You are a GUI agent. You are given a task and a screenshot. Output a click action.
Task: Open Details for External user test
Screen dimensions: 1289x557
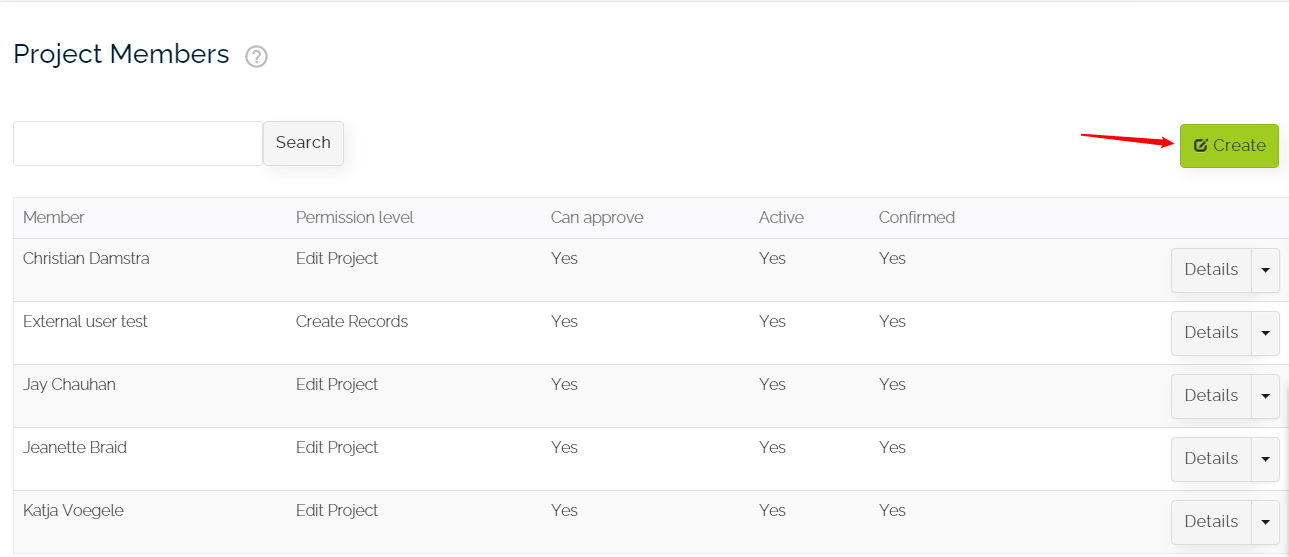(x=1211, y=333)
